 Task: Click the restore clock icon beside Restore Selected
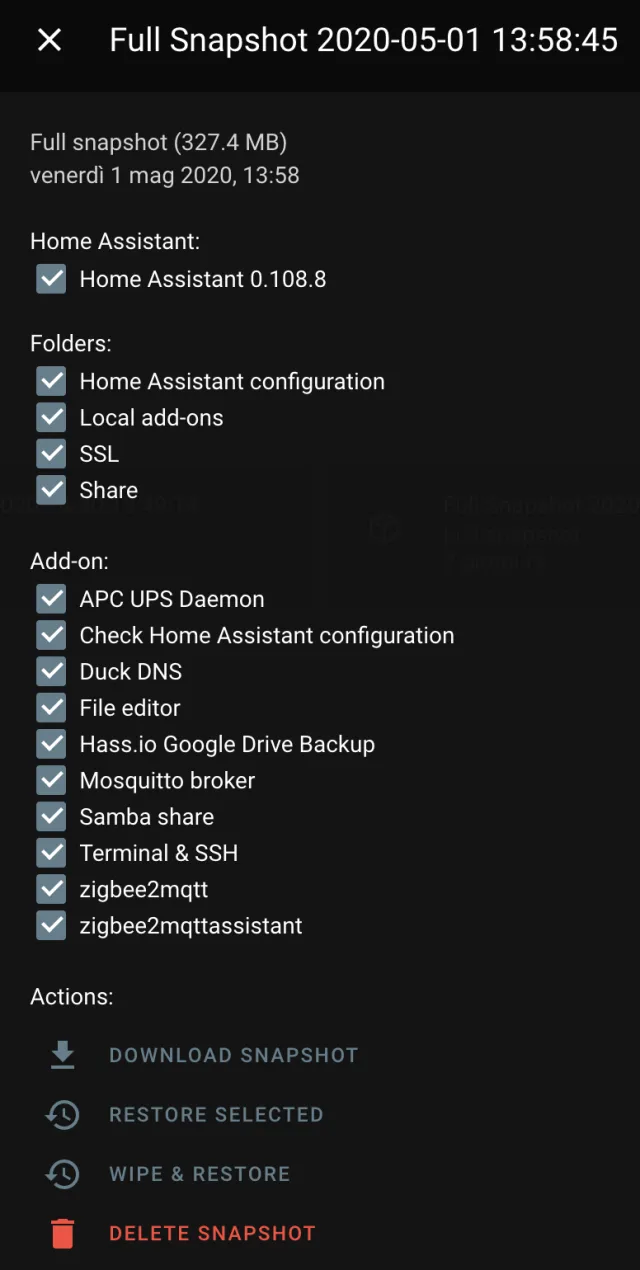click(62, 1115)
